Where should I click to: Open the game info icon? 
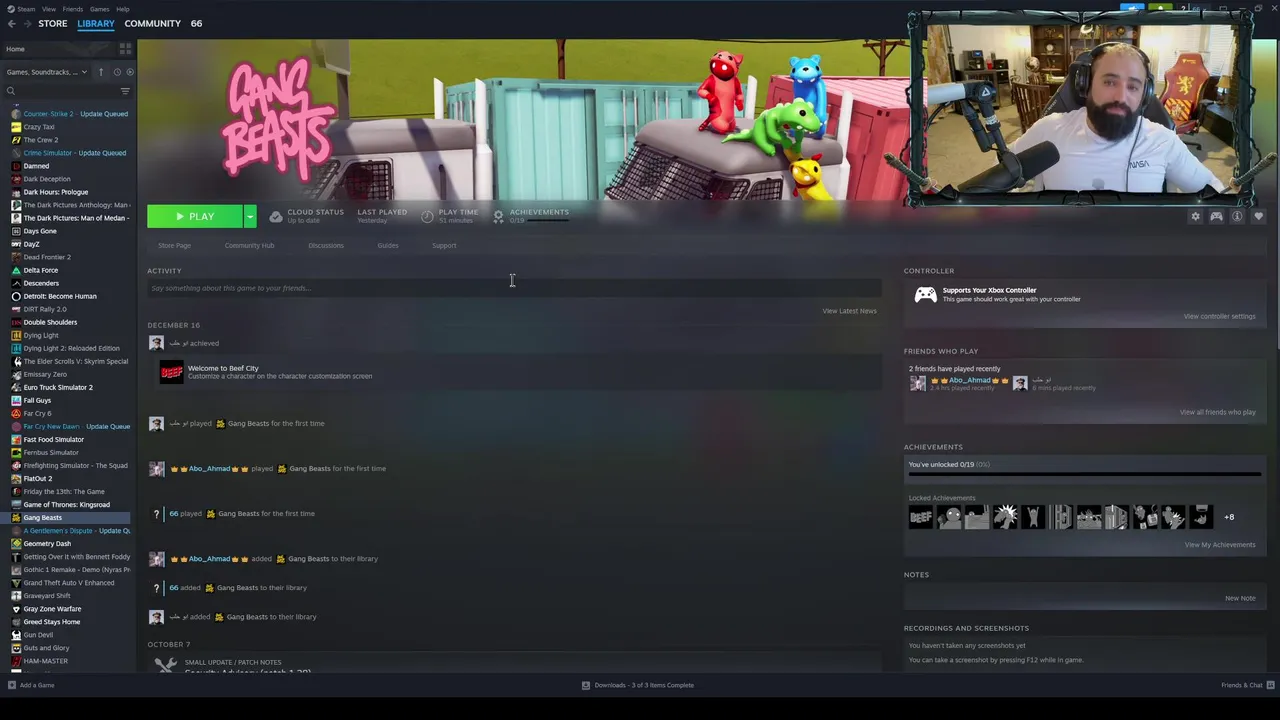tap(1237, 216)
